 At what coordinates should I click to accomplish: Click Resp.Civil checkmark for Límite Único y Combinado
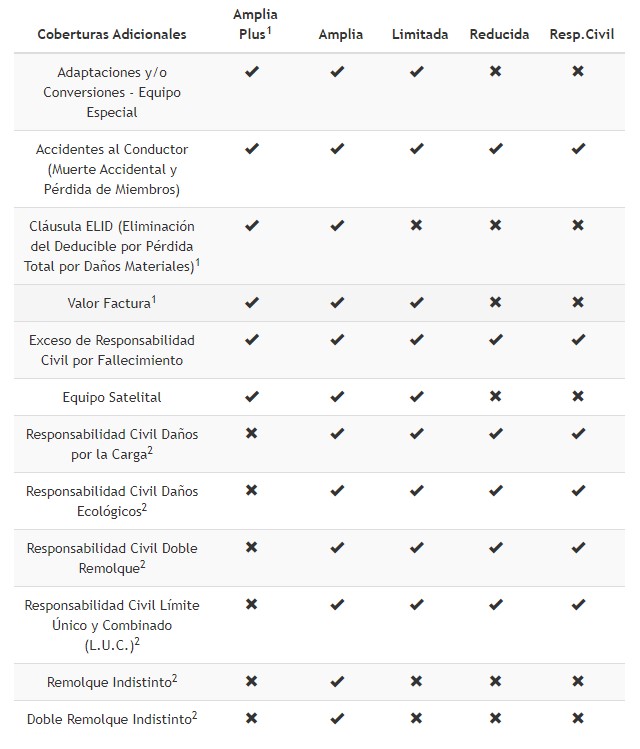[578, 605]
